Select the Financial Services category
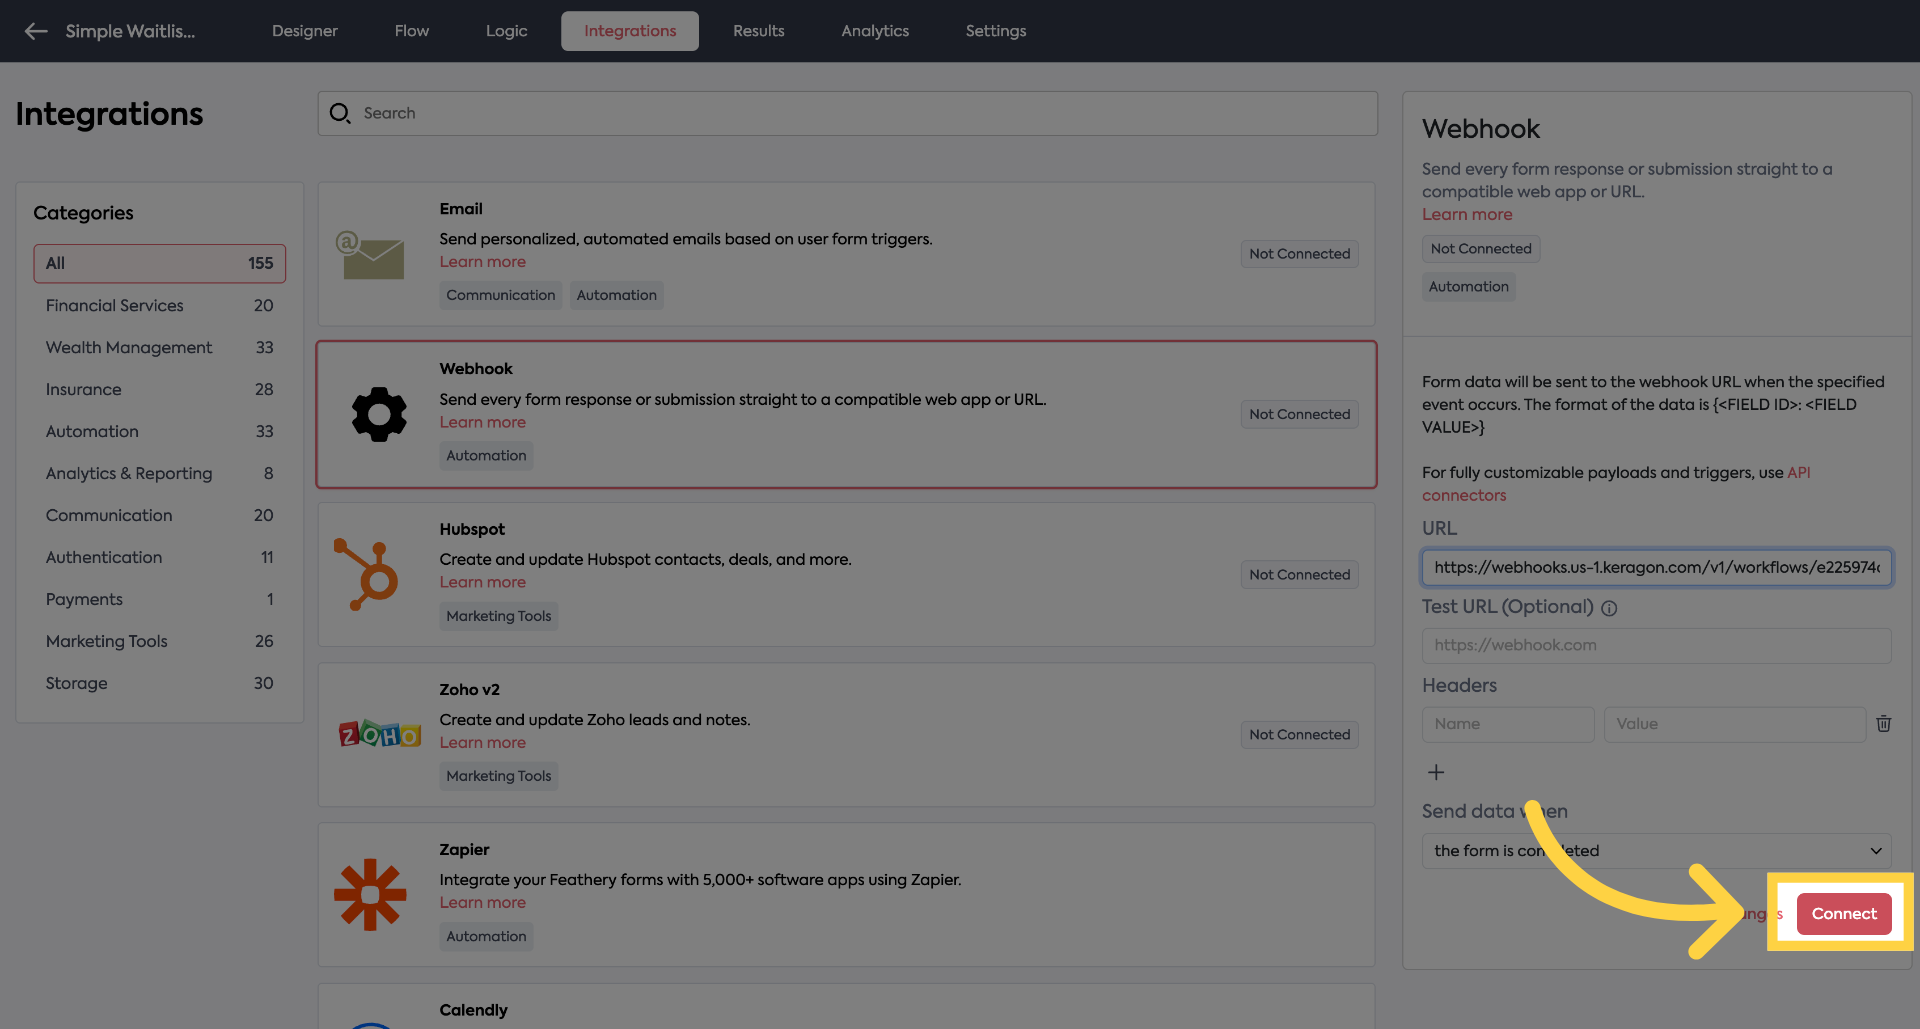Image resolution: width=1920 pixels, height=1029 pixels. tap(115, 306)
